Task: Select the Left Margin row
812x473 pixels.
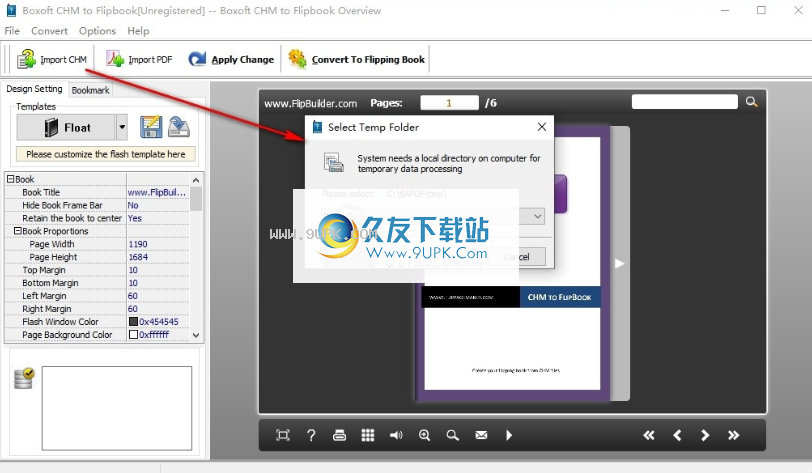Action: coord(97,296)
